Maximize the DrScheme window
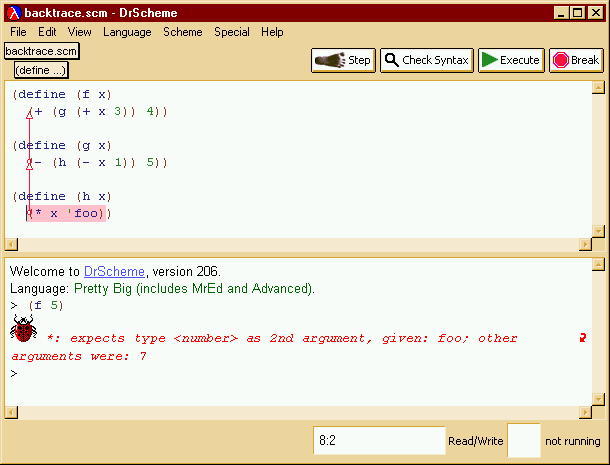This screenshot has width=610, height=465. 578,13
